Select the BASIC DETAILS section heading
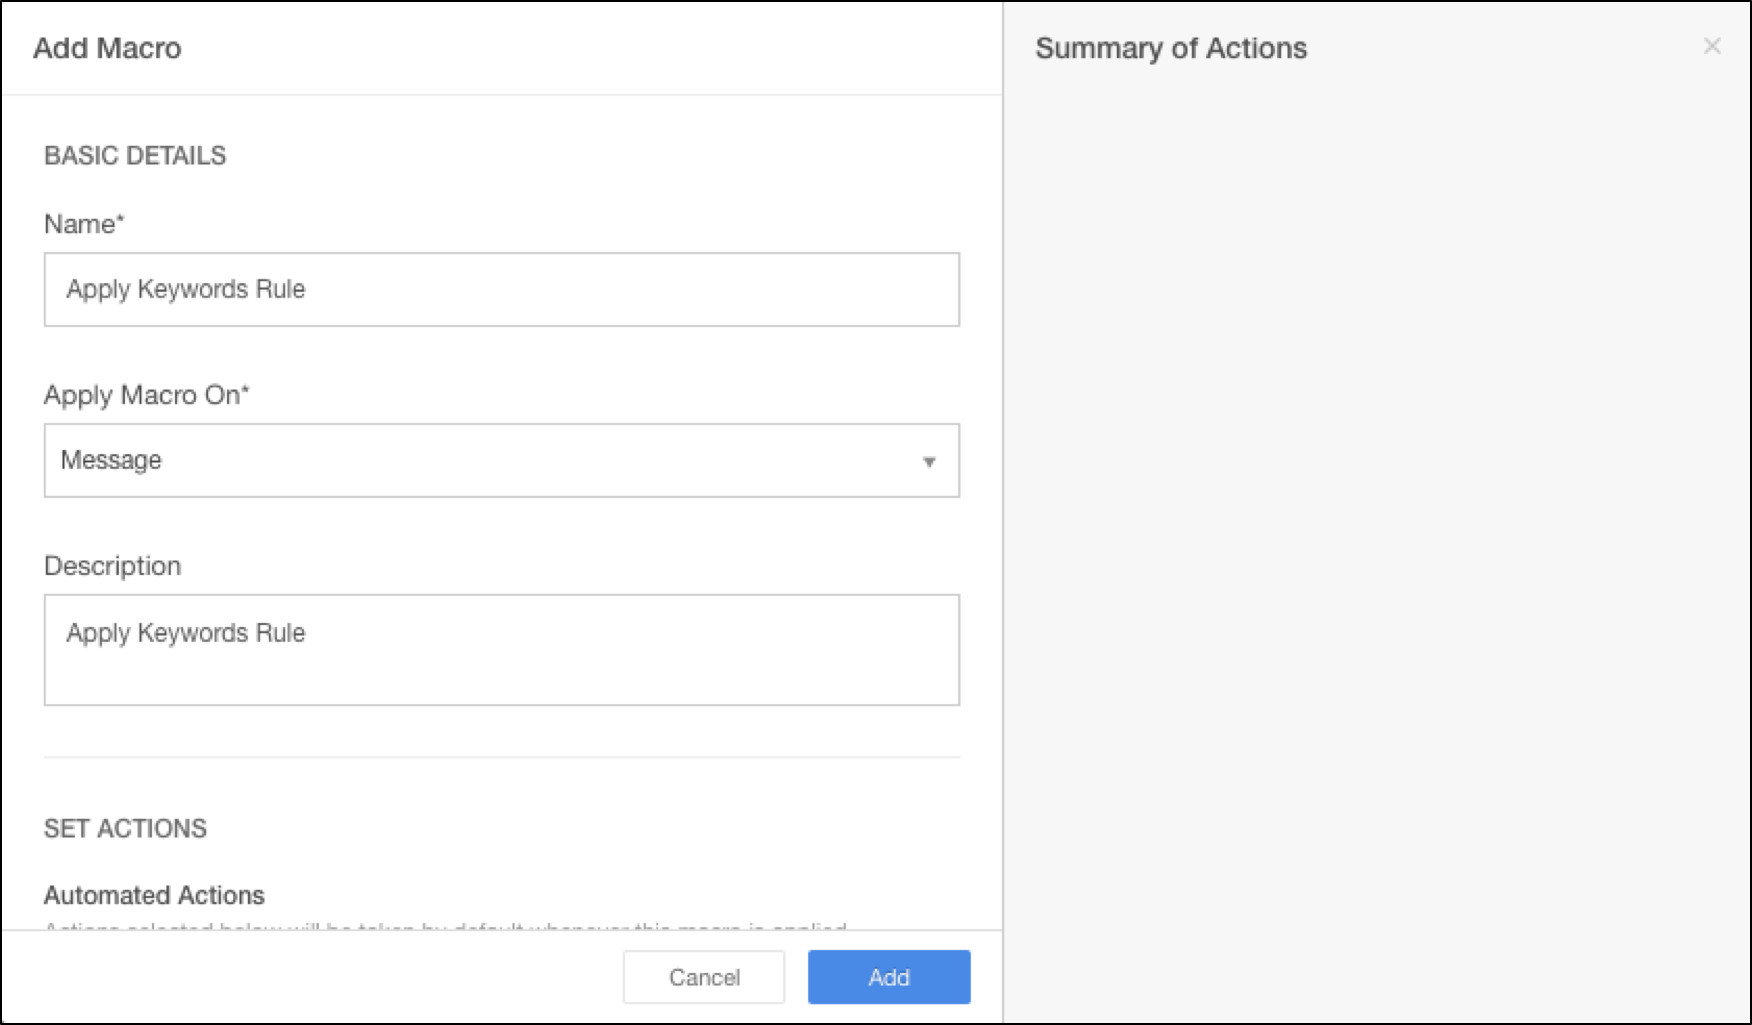The image size is (1752, 1025). [135, 156]
